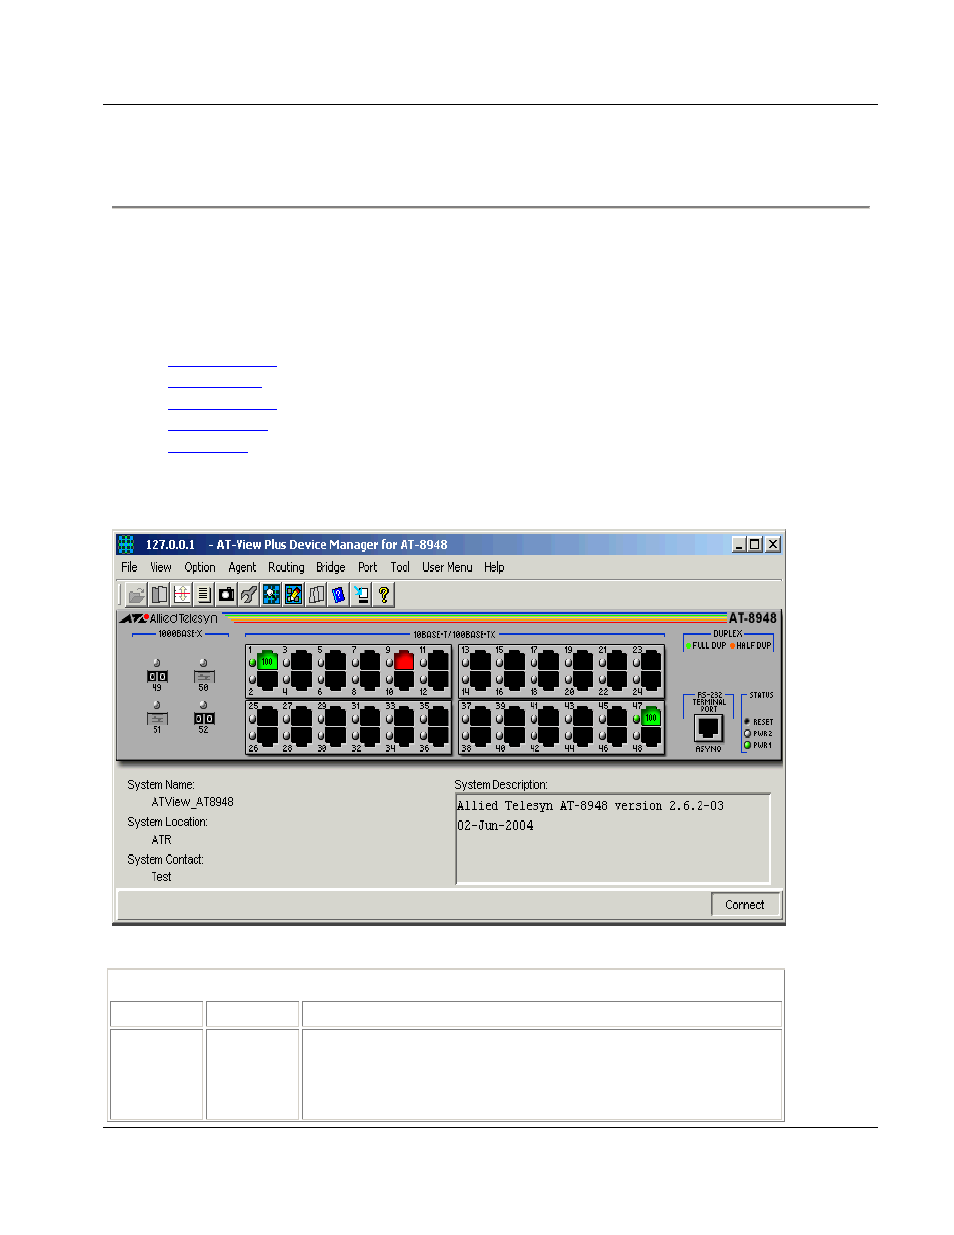Select port 37 on the switch panel
The height and width of the screenshot is (1235, 954).
(x=480, y=716)
